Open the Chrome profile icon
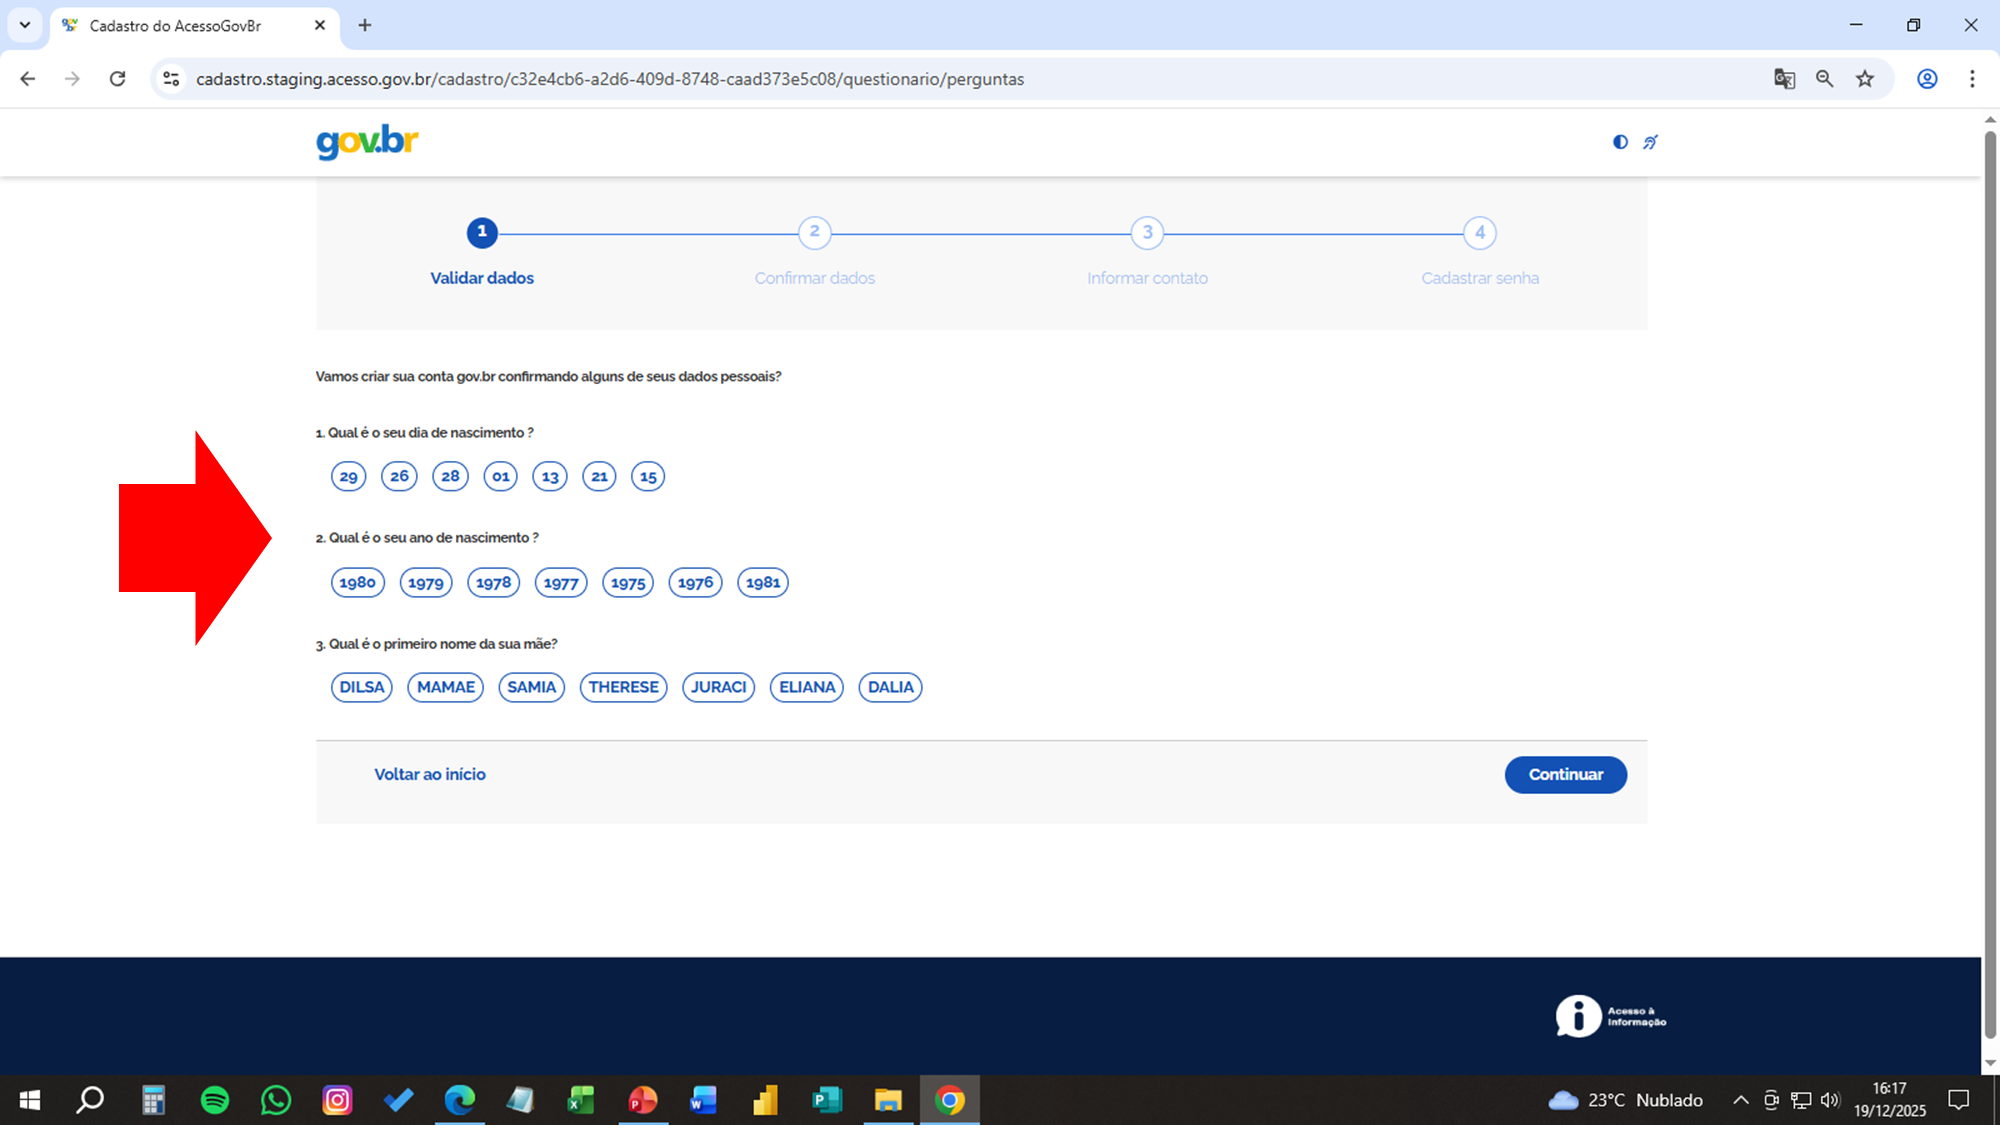2000x1125 pixels. pos(1927,79)
